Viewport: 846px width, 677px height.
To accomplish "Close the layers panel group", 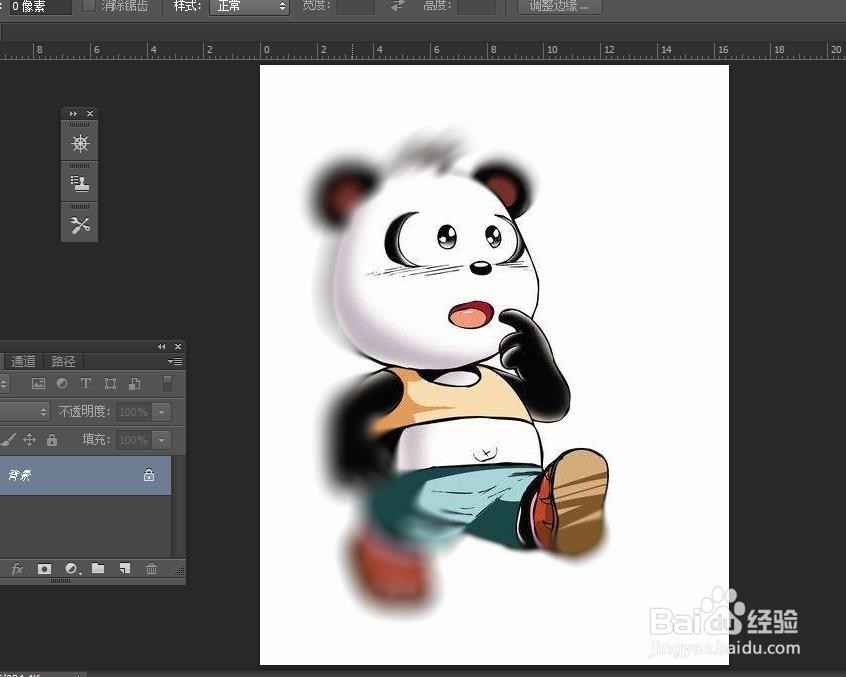I will click(x=178, y=346).
